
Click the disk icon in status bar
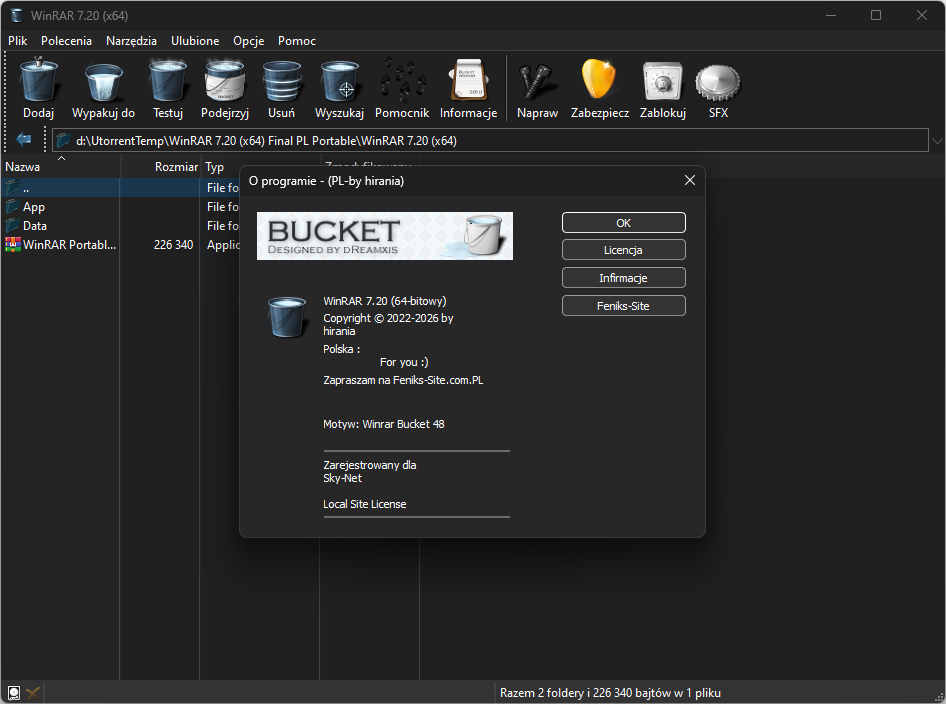pyautogui.click(x=14, y=693)
